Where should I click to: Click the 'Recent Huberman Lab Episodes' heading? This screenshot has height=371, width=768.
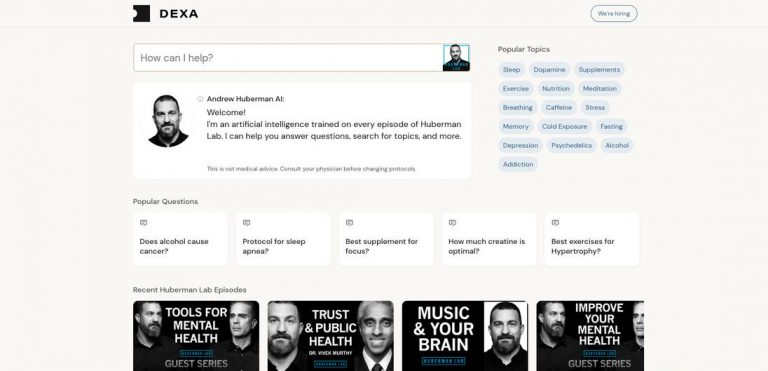[190, 290]
